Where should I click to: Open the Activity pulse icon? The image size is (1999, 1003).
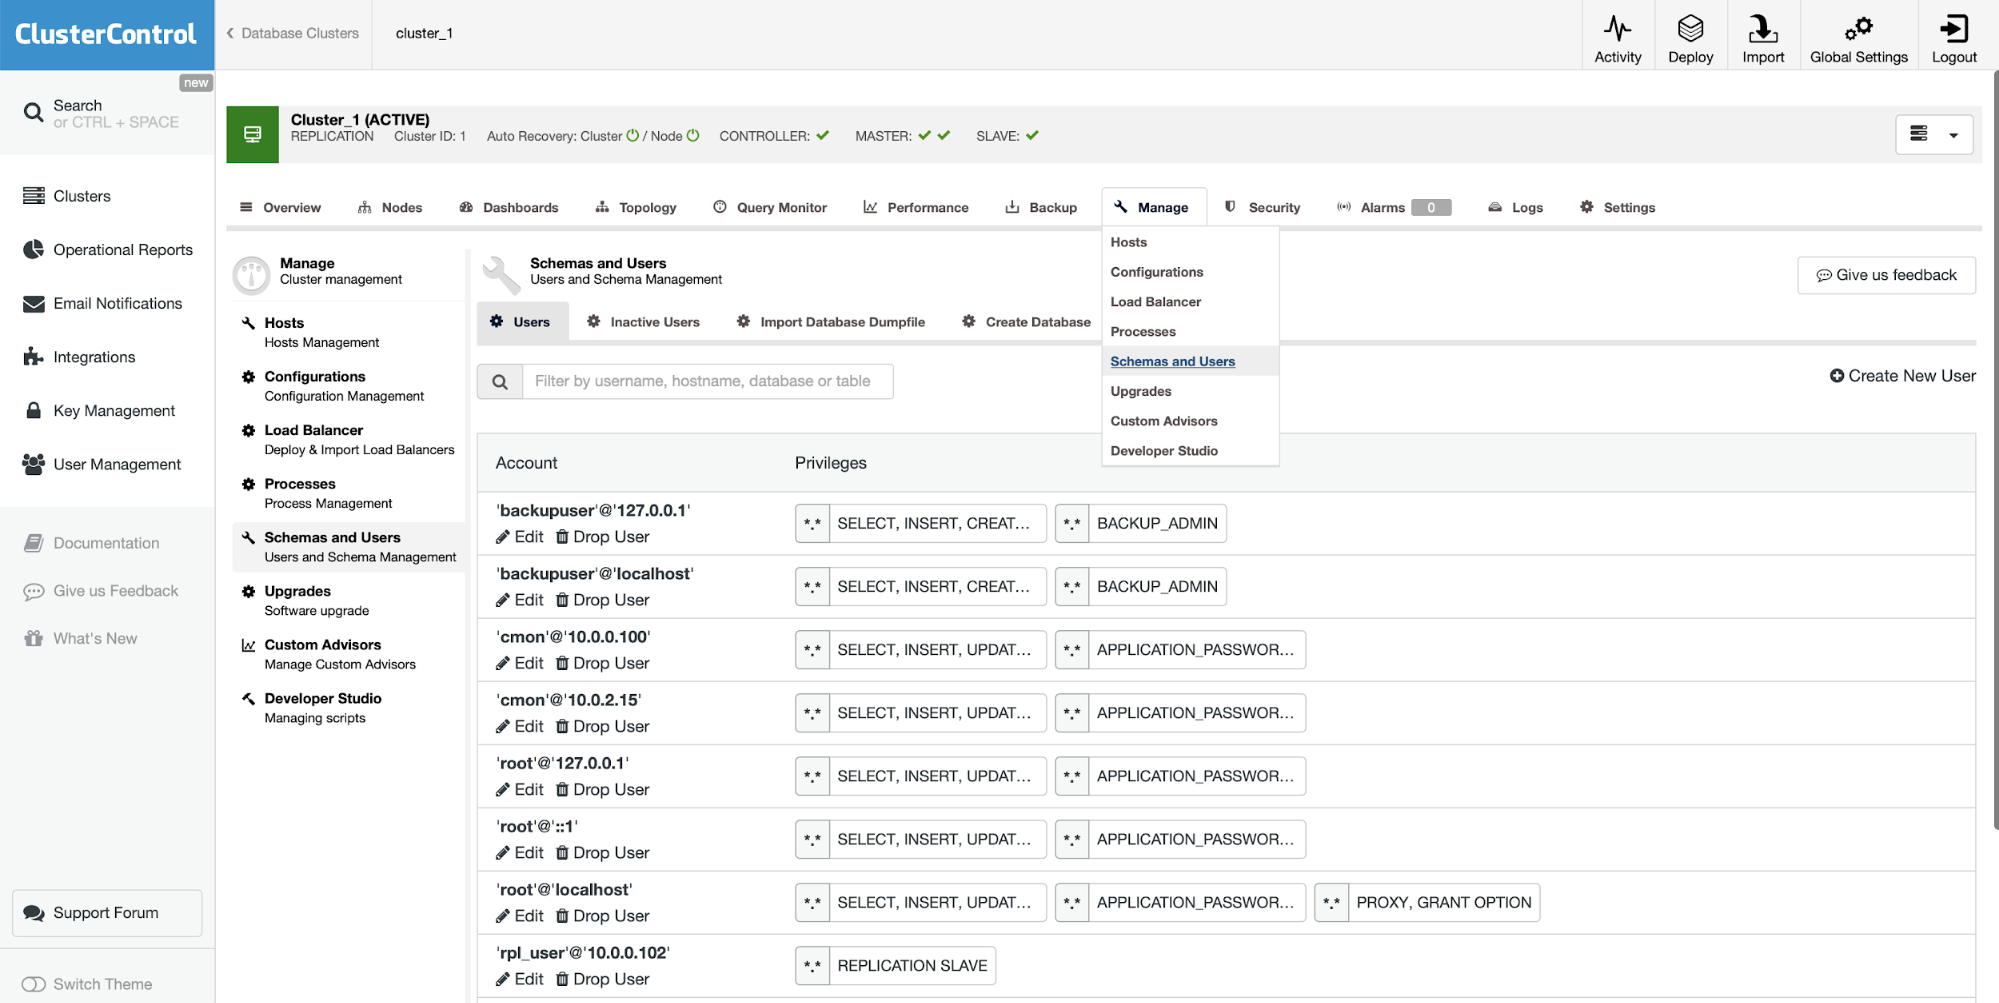[1617, 28]
